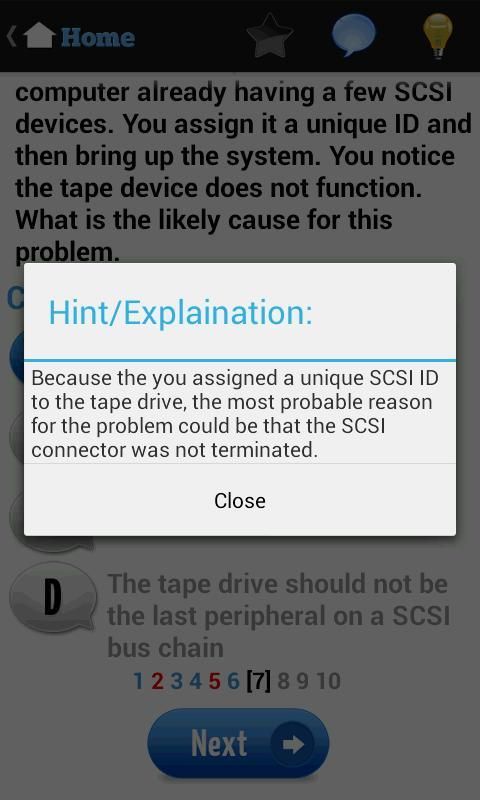Viewport: 480px width, 800px height.
Task: Close the Hint/Explanation dialog
Action: point(240,501)
